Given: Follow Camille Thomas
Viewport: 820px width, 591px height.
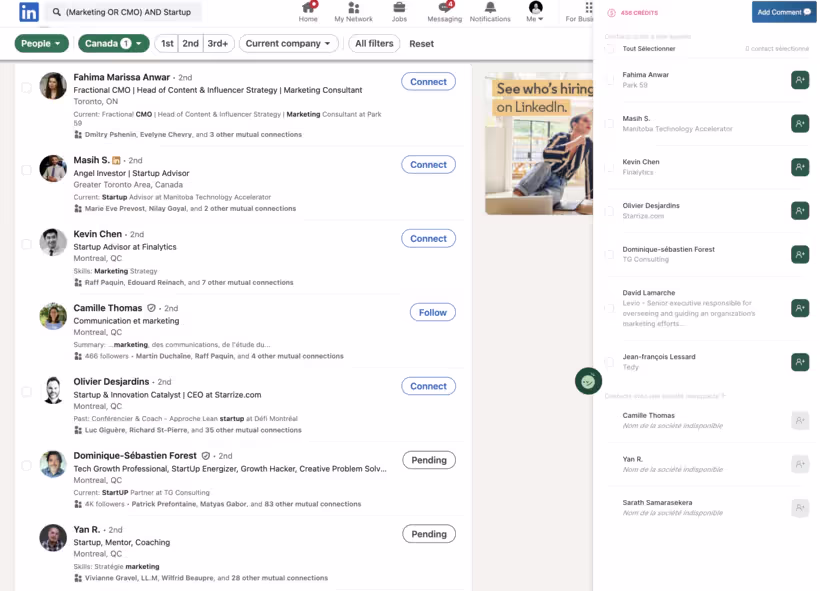Looking at the screenshot, I should pyautogui.click(x=432, y=312).
